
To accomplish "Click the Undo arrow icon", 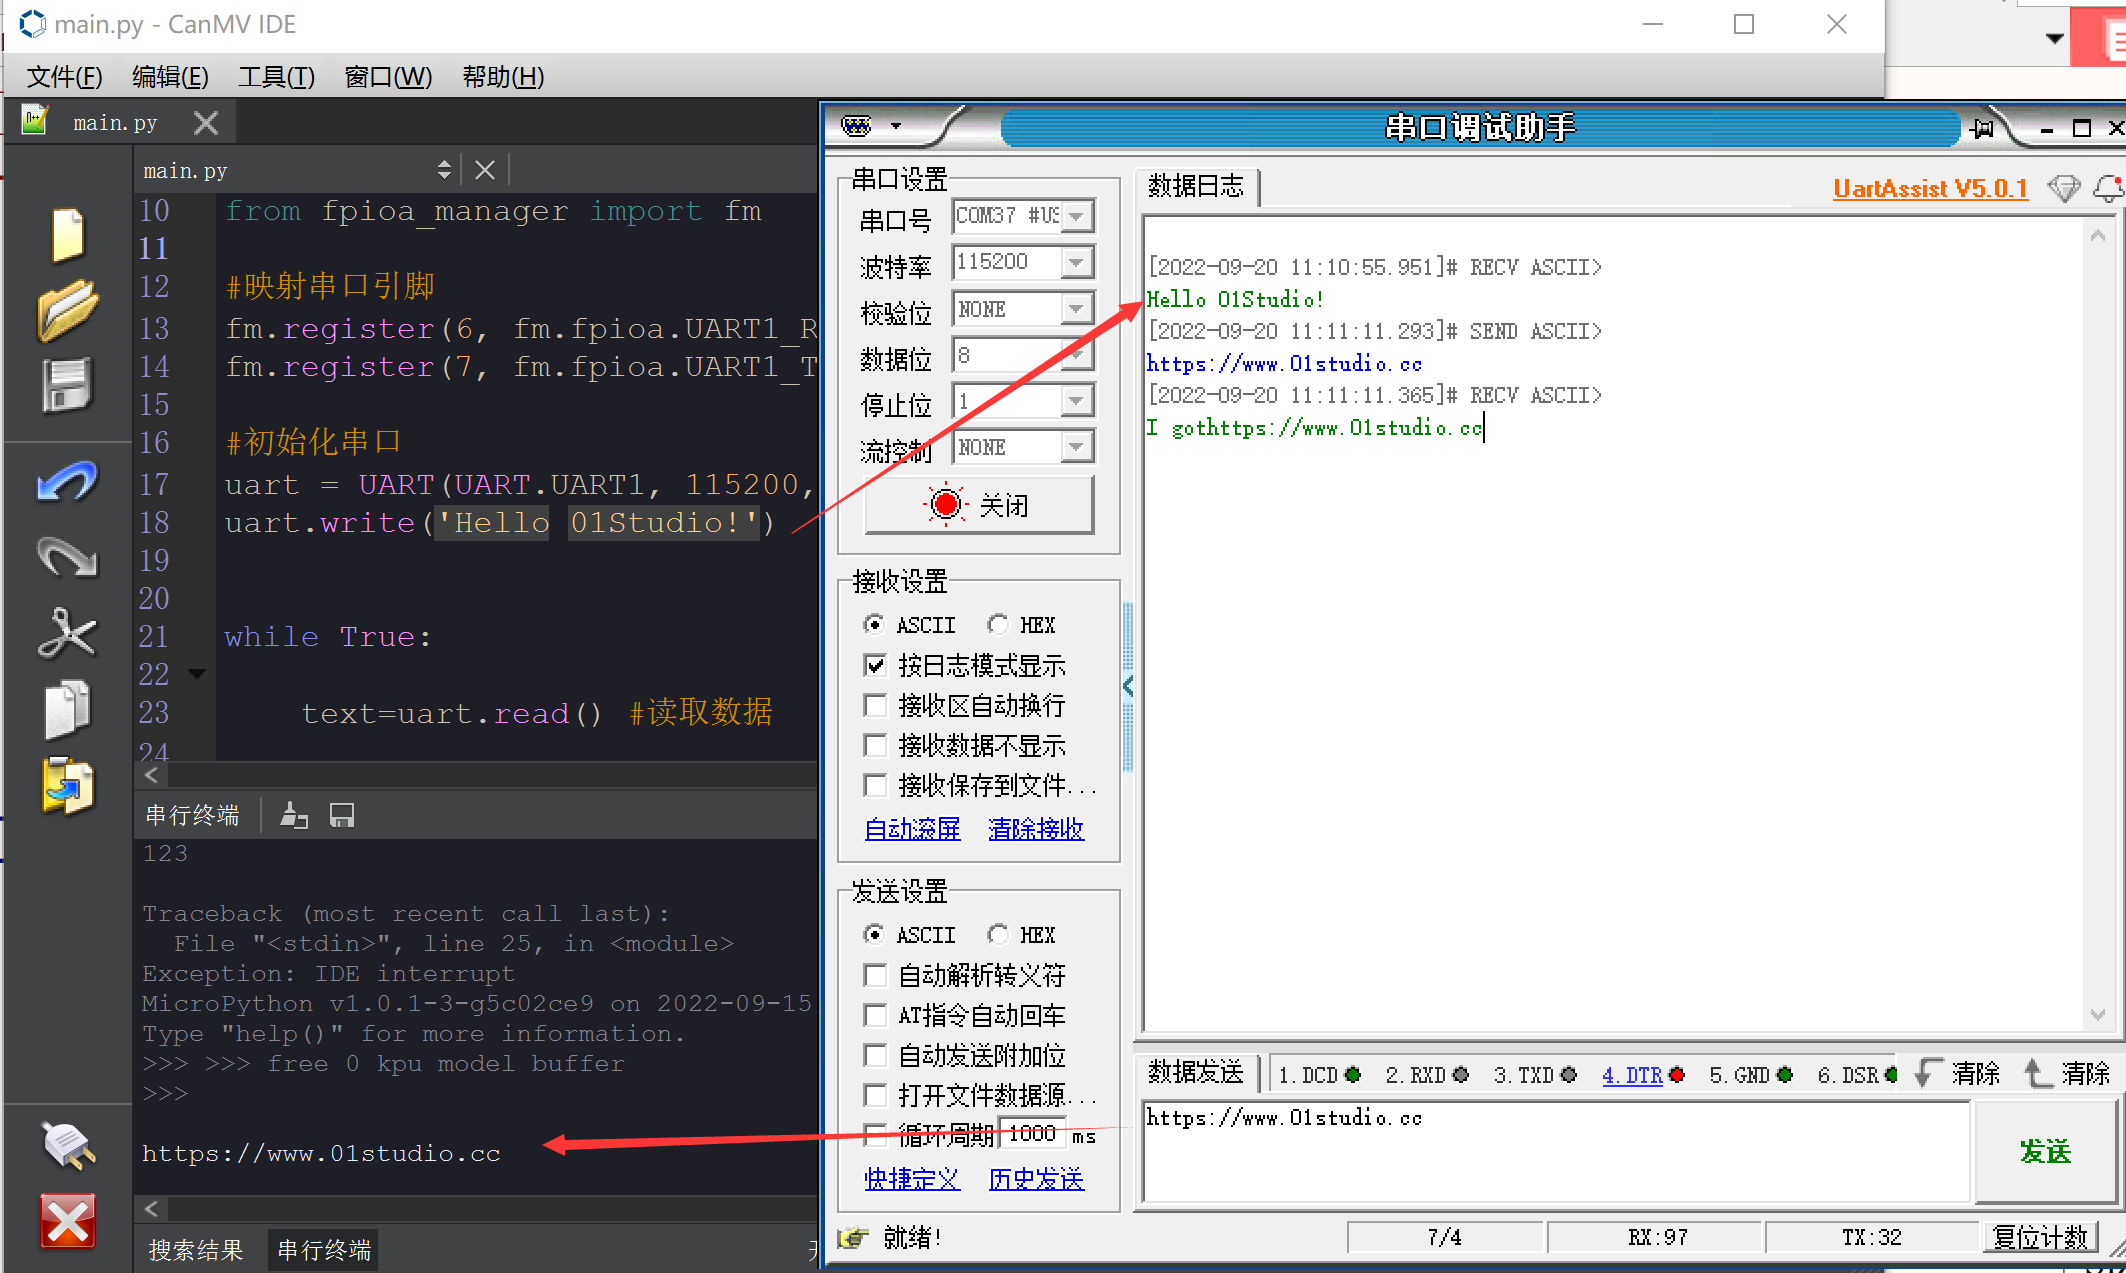I will (x=67, y=482).
